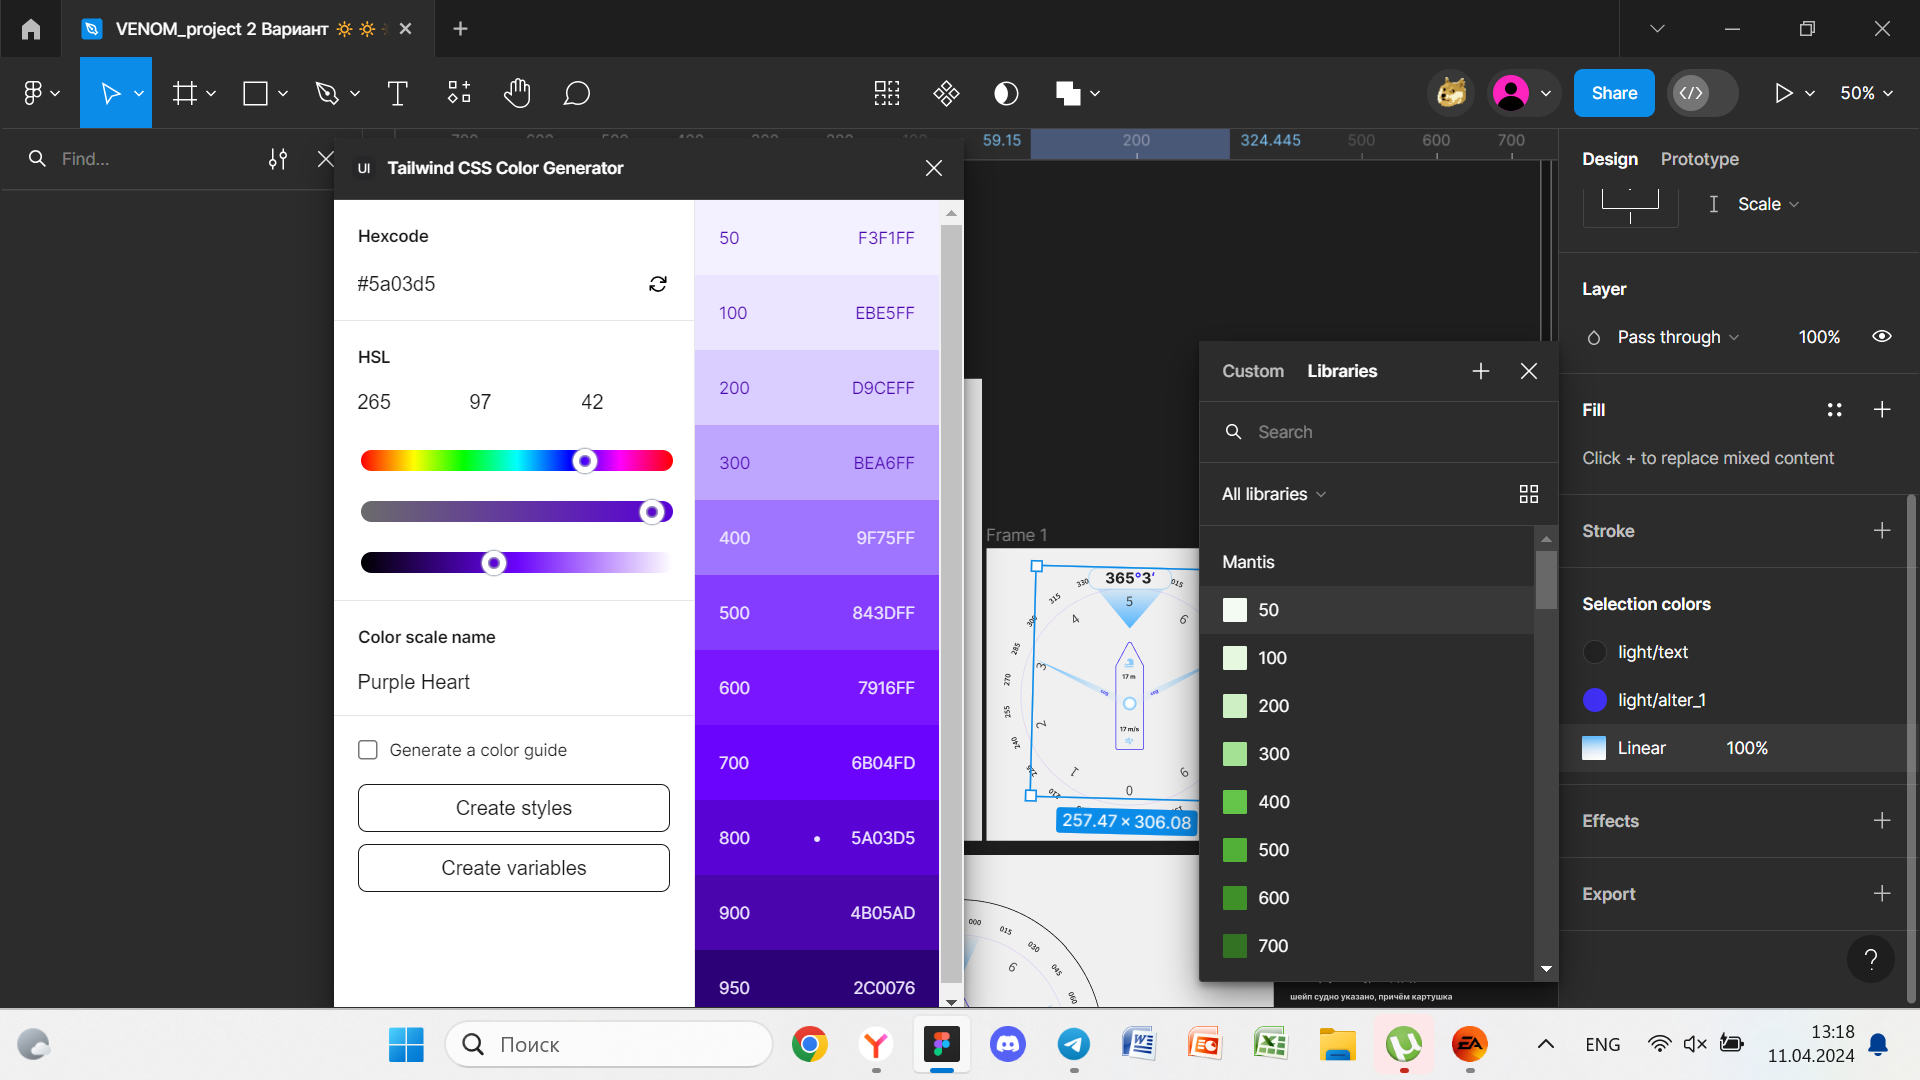Adjust the saturation slider handle
Viewport: 1920px width, 1080px height.
pyautogui.click(x=652, y=512)
